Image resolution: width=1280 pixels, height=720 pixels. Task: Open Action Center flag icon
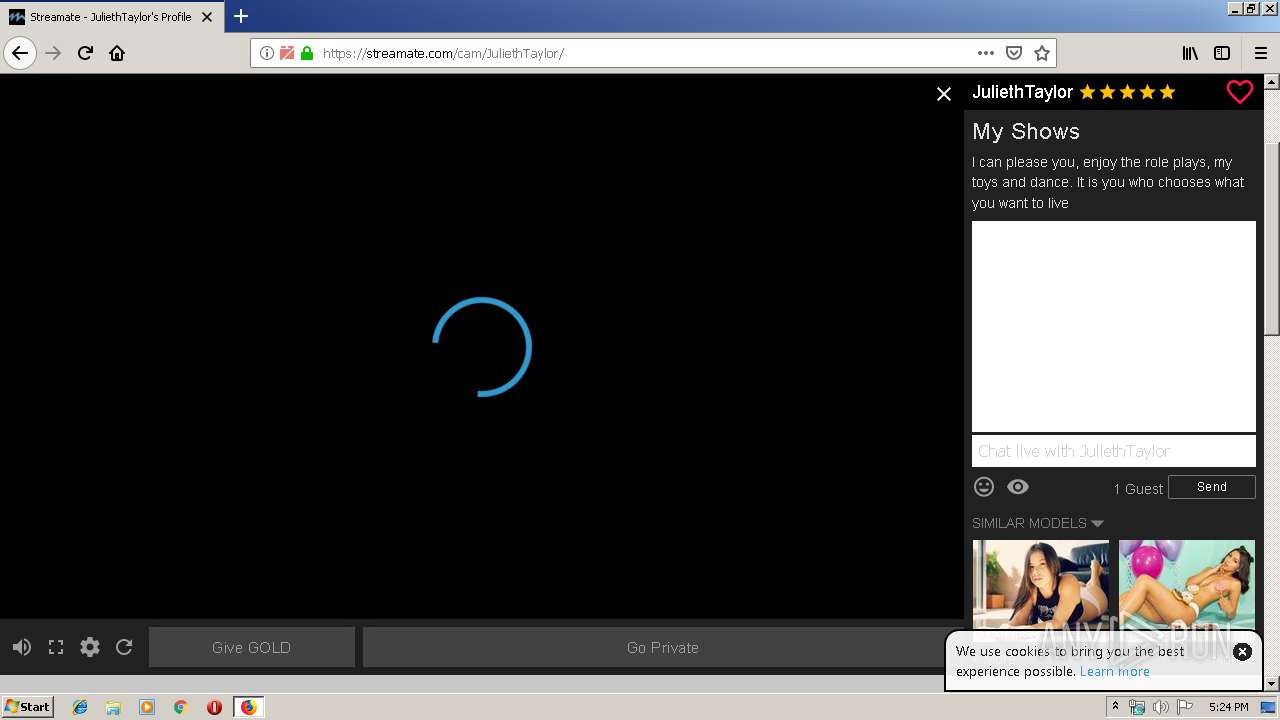[1183, 707]
